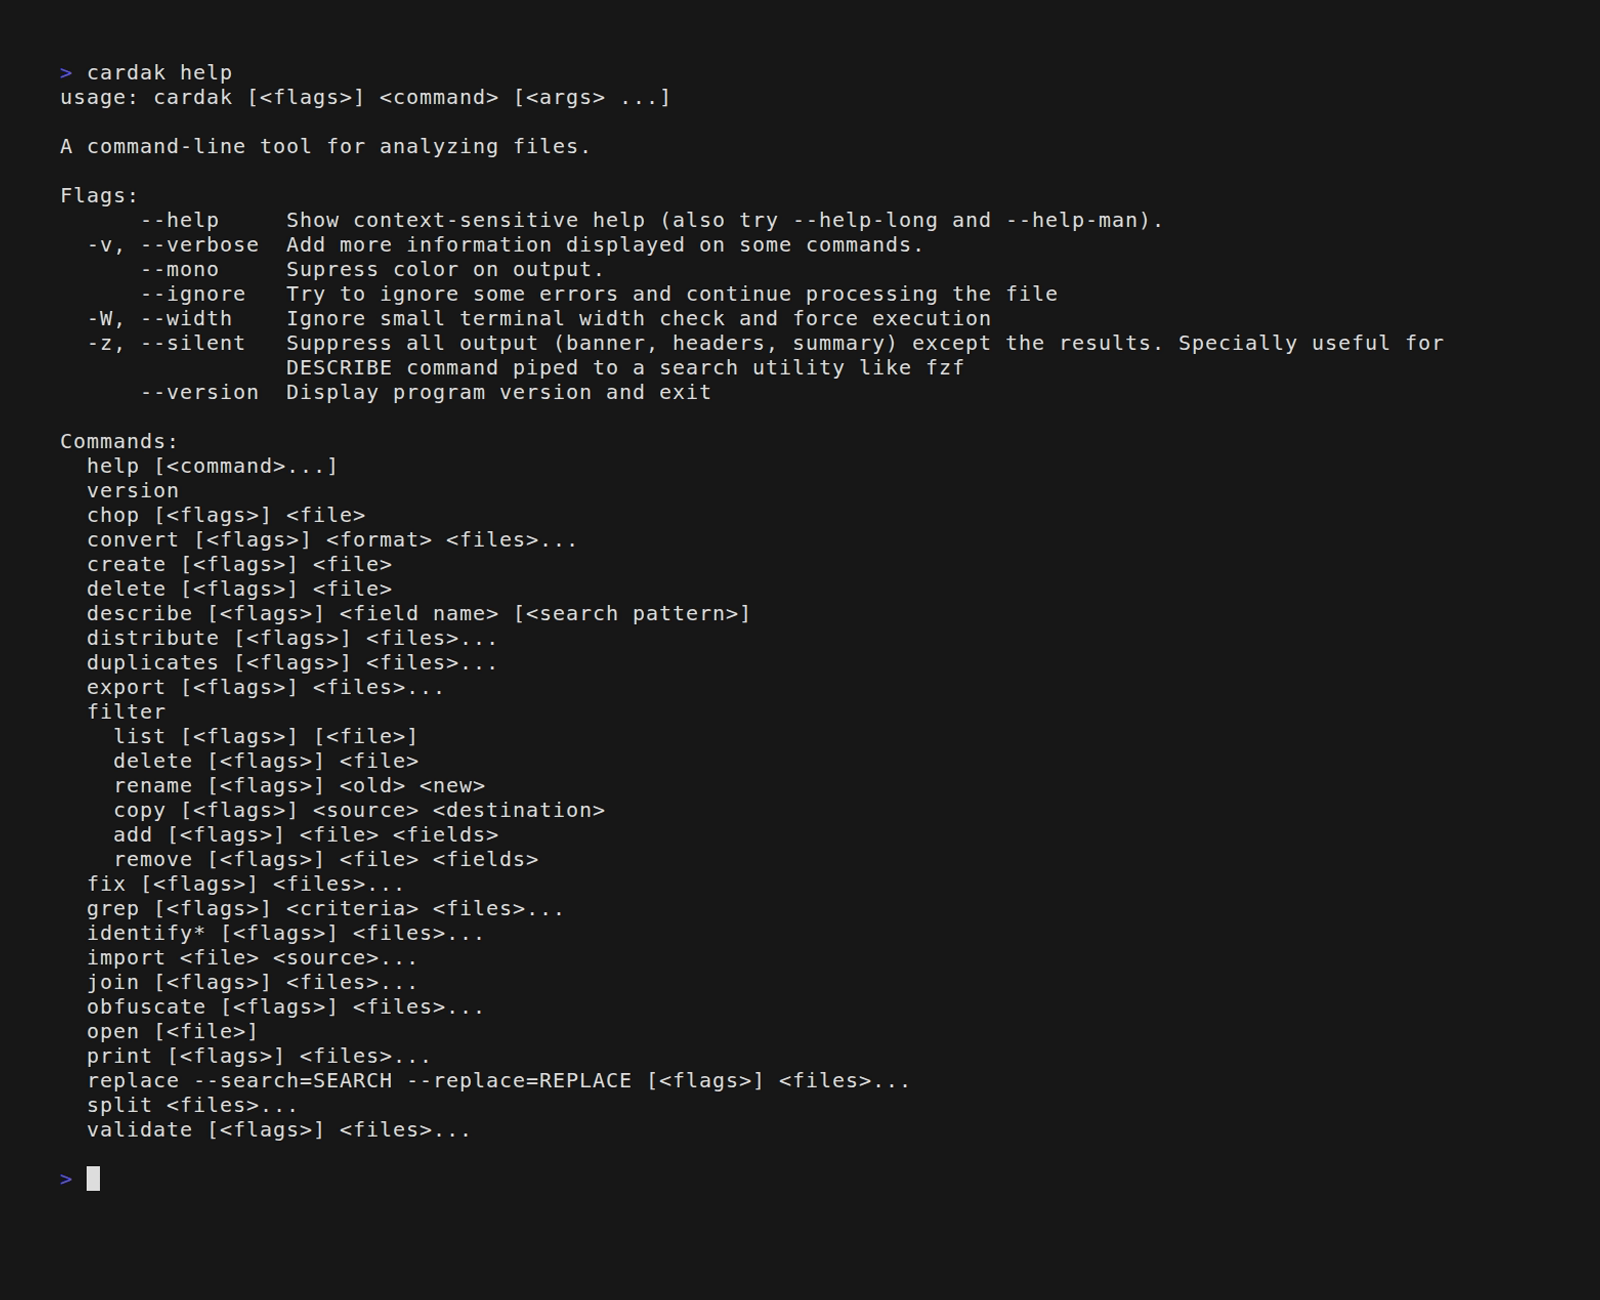Click the terminal cursor block at bottom prompt

coord(93,1179)
